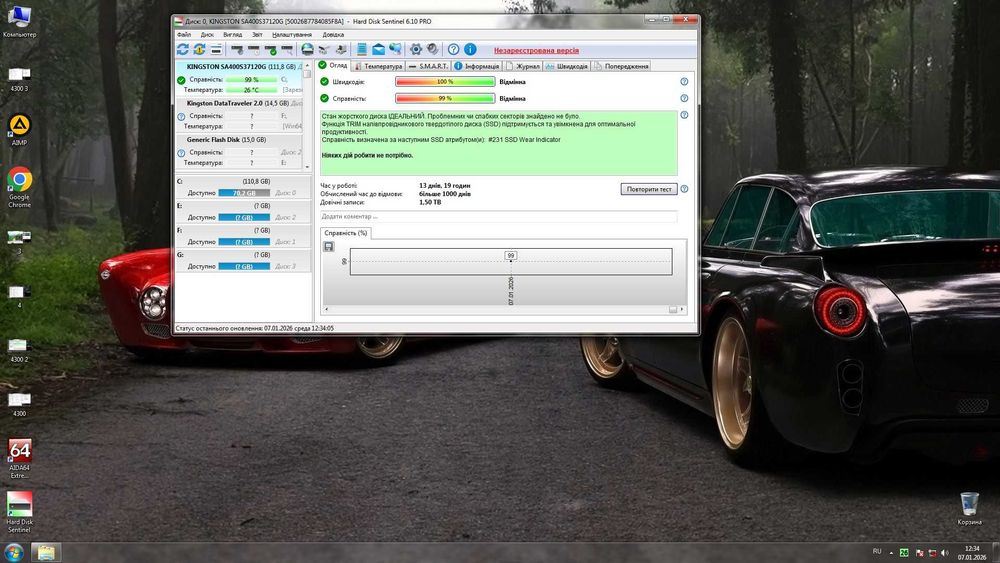Screen dimensions: 1000x563
Task: Click the disk icon with clock badge
Action: pyautogui.click(x=254, y=49)
